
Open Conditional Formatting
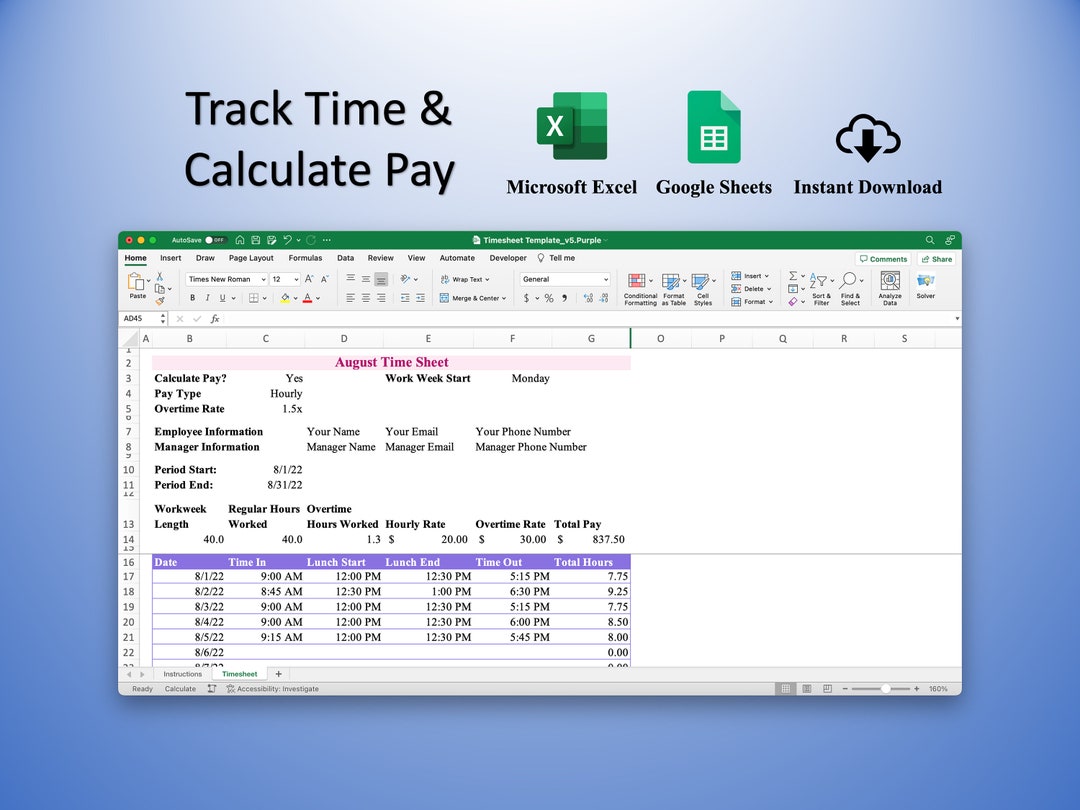640,289
